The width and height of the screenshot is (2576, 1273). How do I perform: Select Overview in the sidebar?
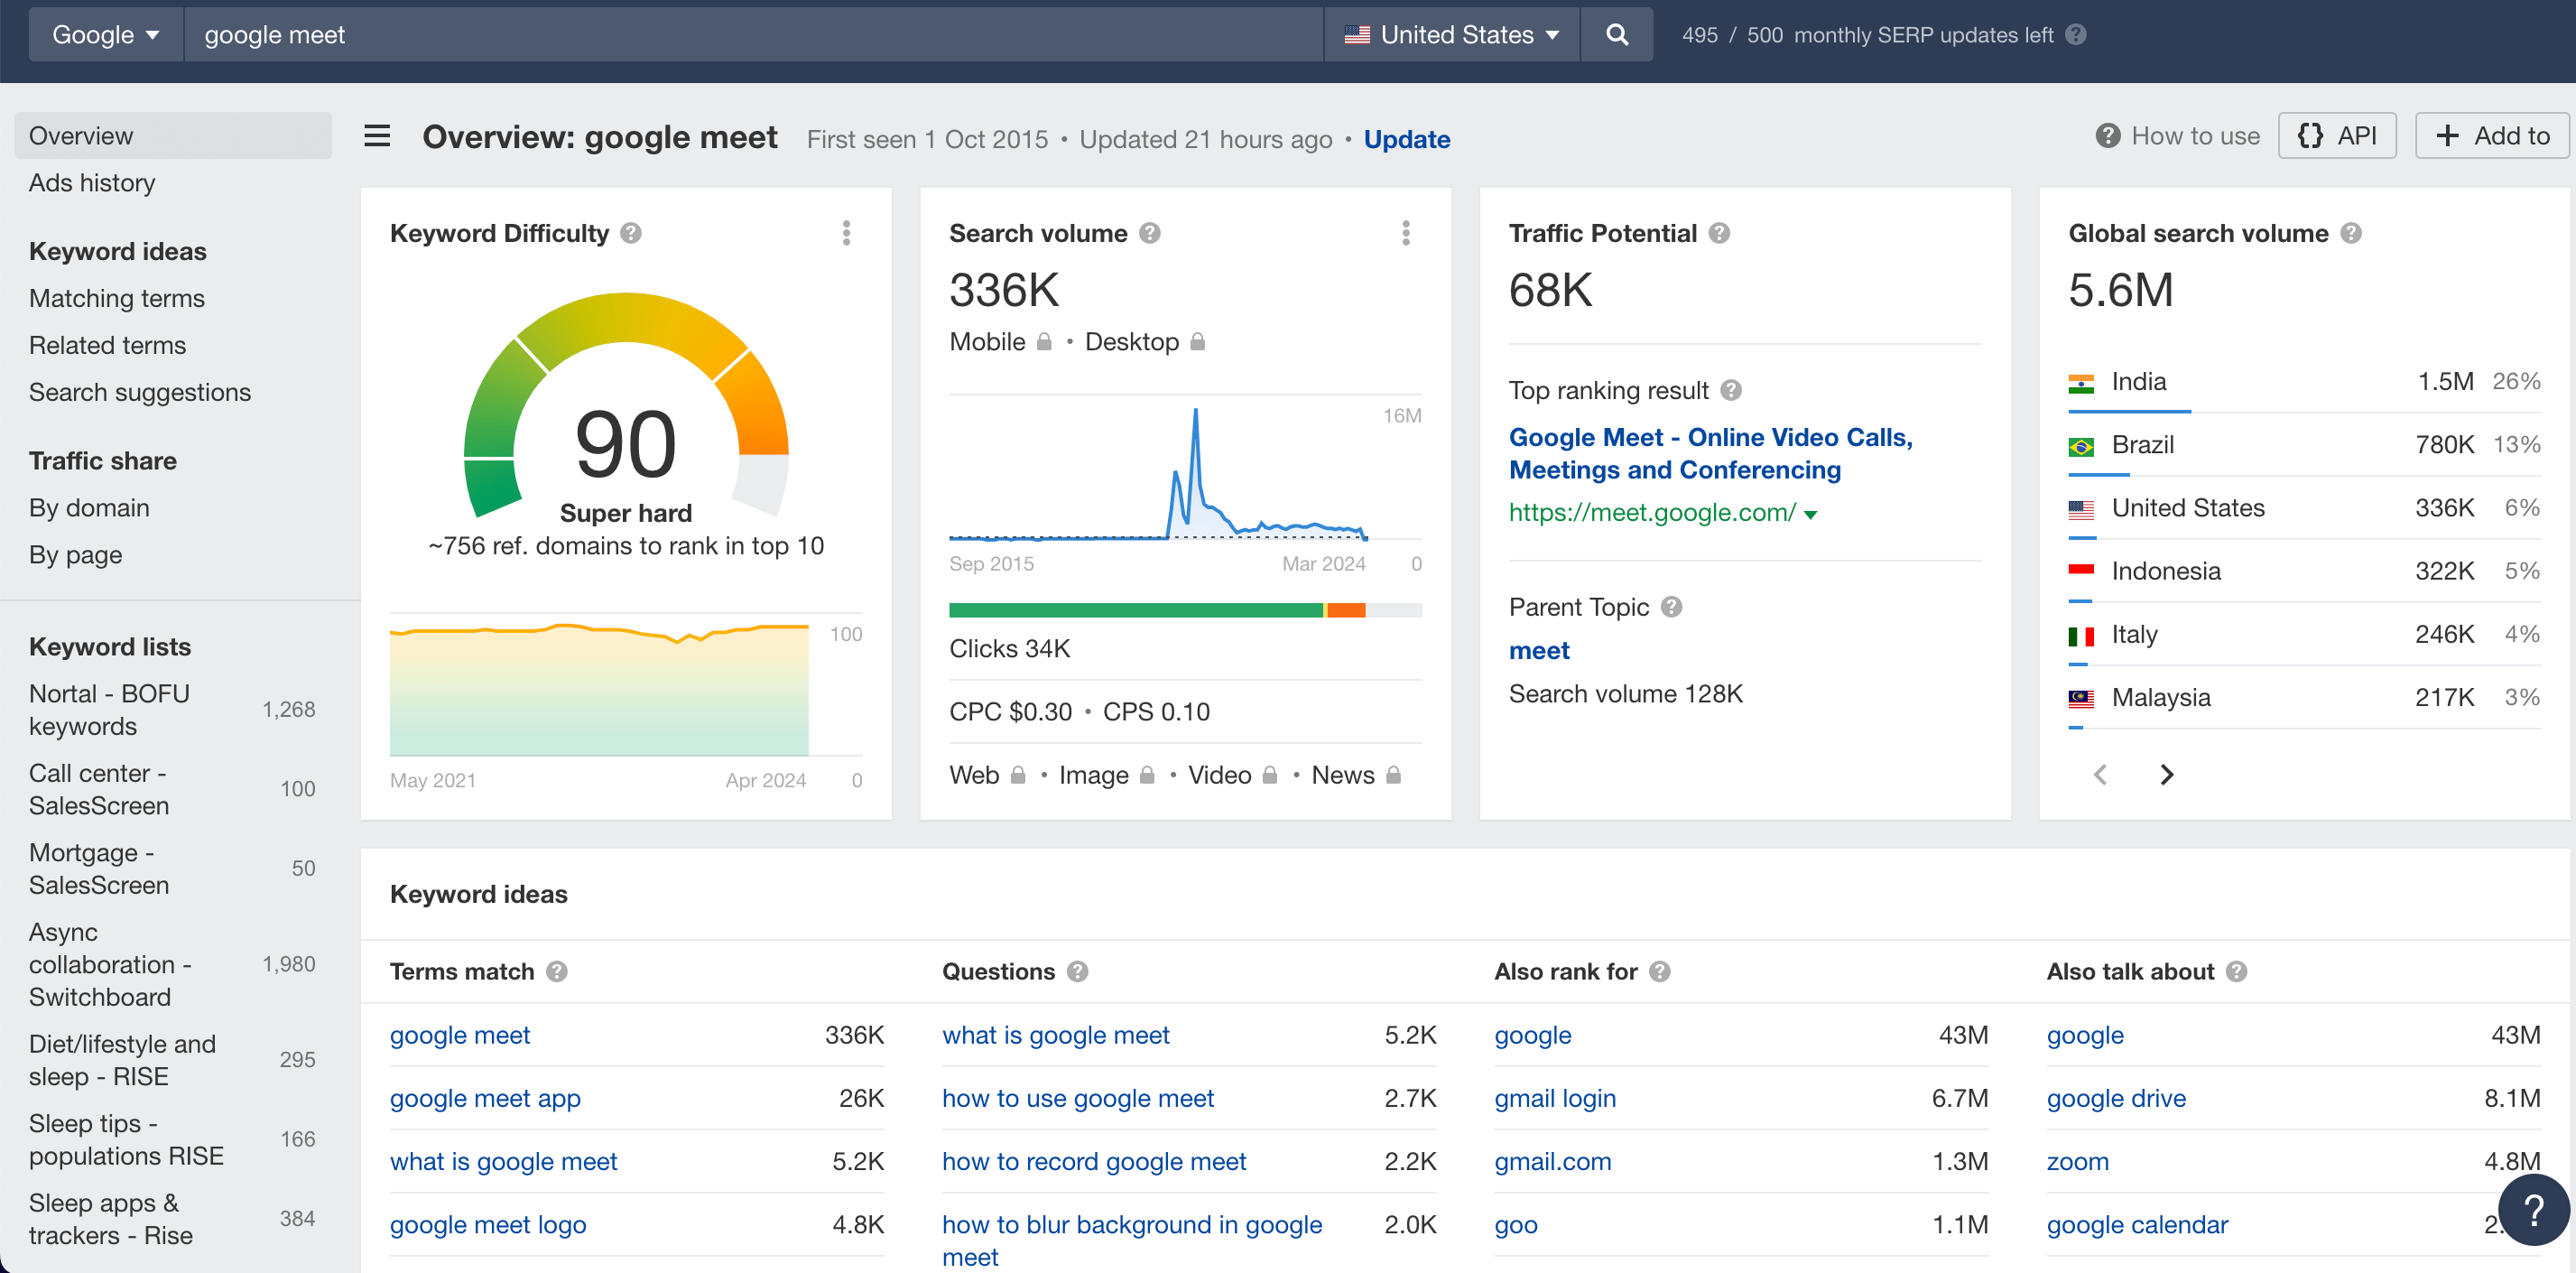[173, 136]
